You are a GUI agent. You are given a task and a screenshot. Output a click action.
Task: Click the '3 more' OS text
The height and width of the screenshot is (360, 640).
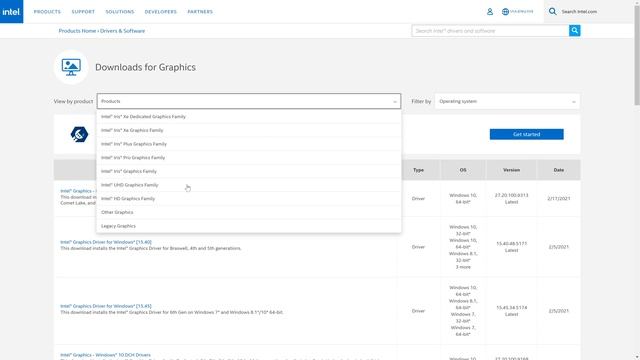[463, 267]
